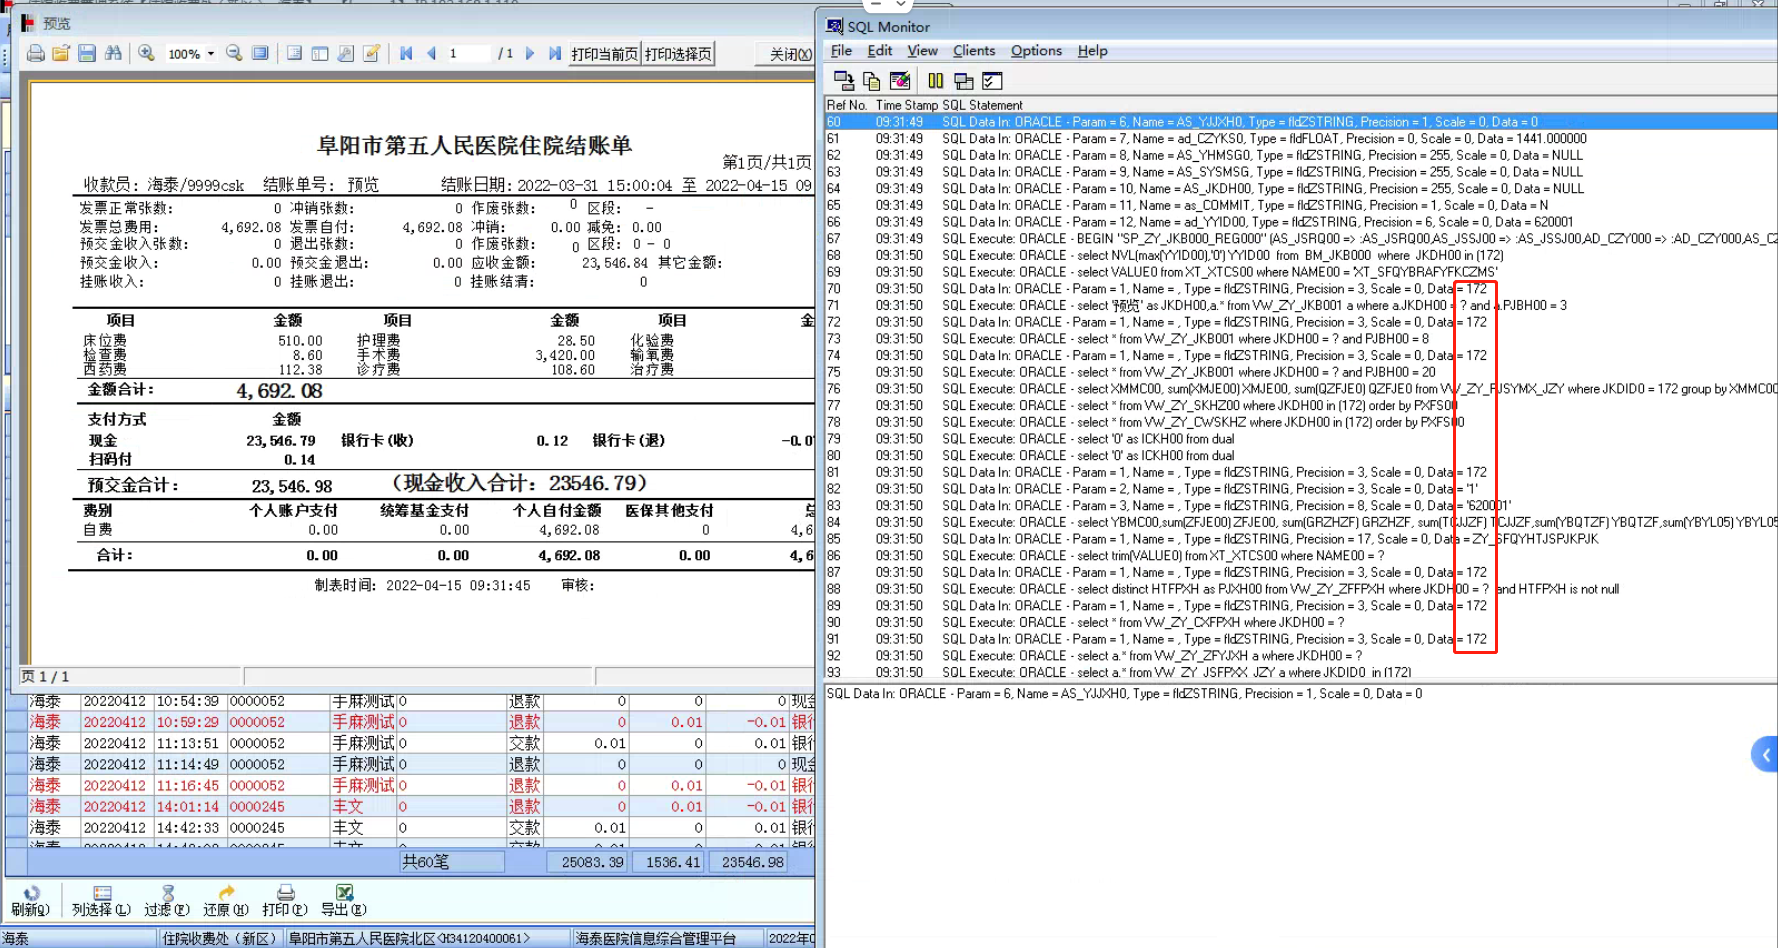Click the 打印当前页 button
This screenshot has height=948, width=1778.
pos(604,54)
